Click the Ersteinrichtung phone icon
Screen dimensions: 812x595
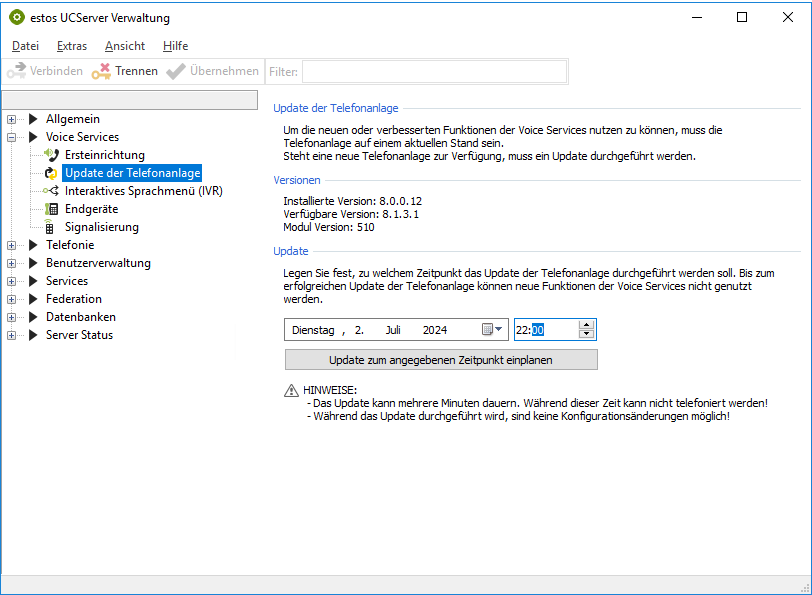click(x=52, y=155)
